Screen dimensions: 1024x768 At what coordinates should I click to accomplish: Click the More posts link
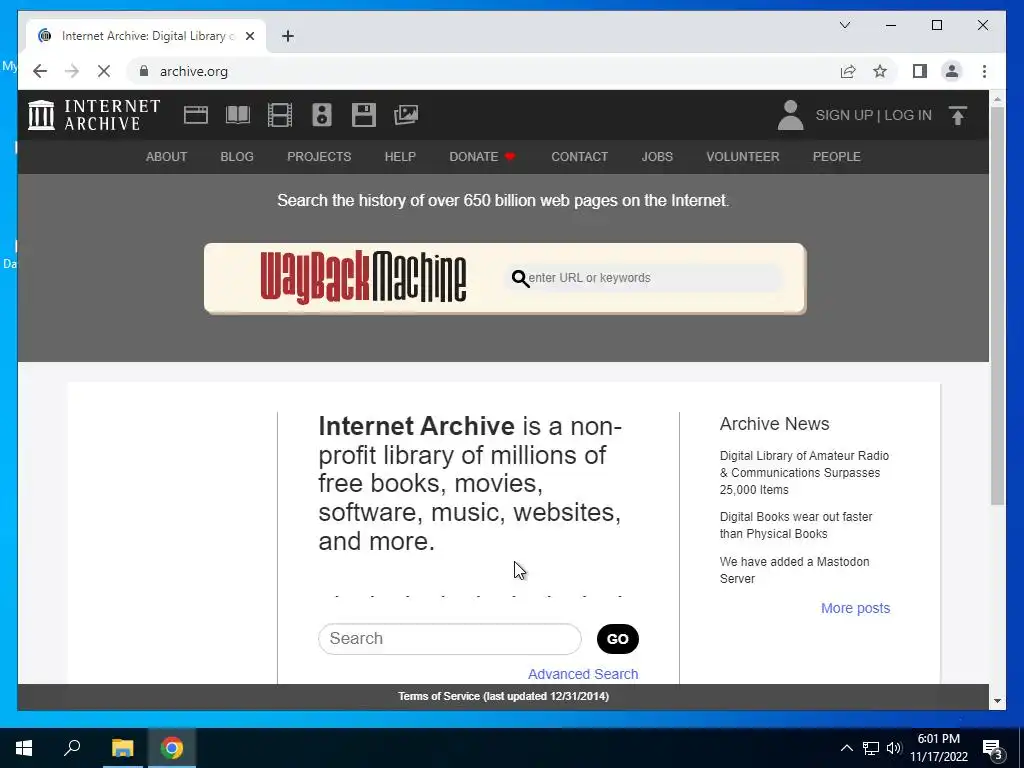point(856,608)
